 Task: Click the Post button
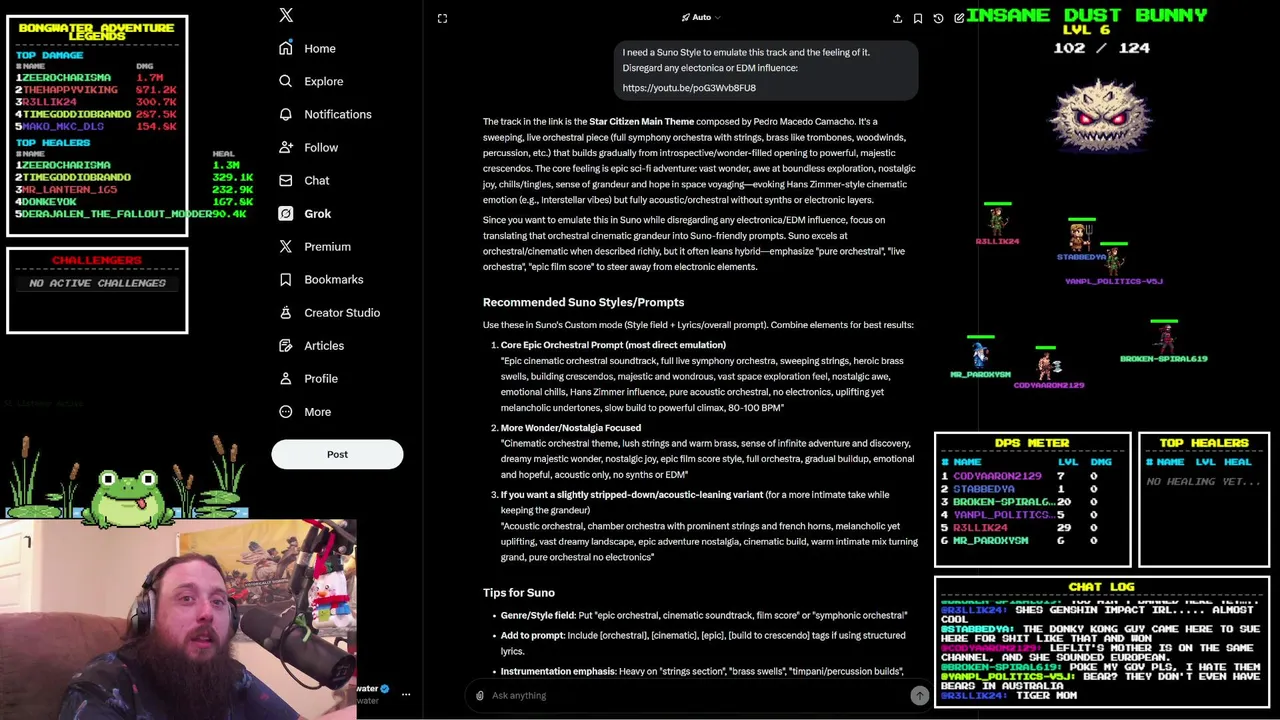[x=337, y=454]
